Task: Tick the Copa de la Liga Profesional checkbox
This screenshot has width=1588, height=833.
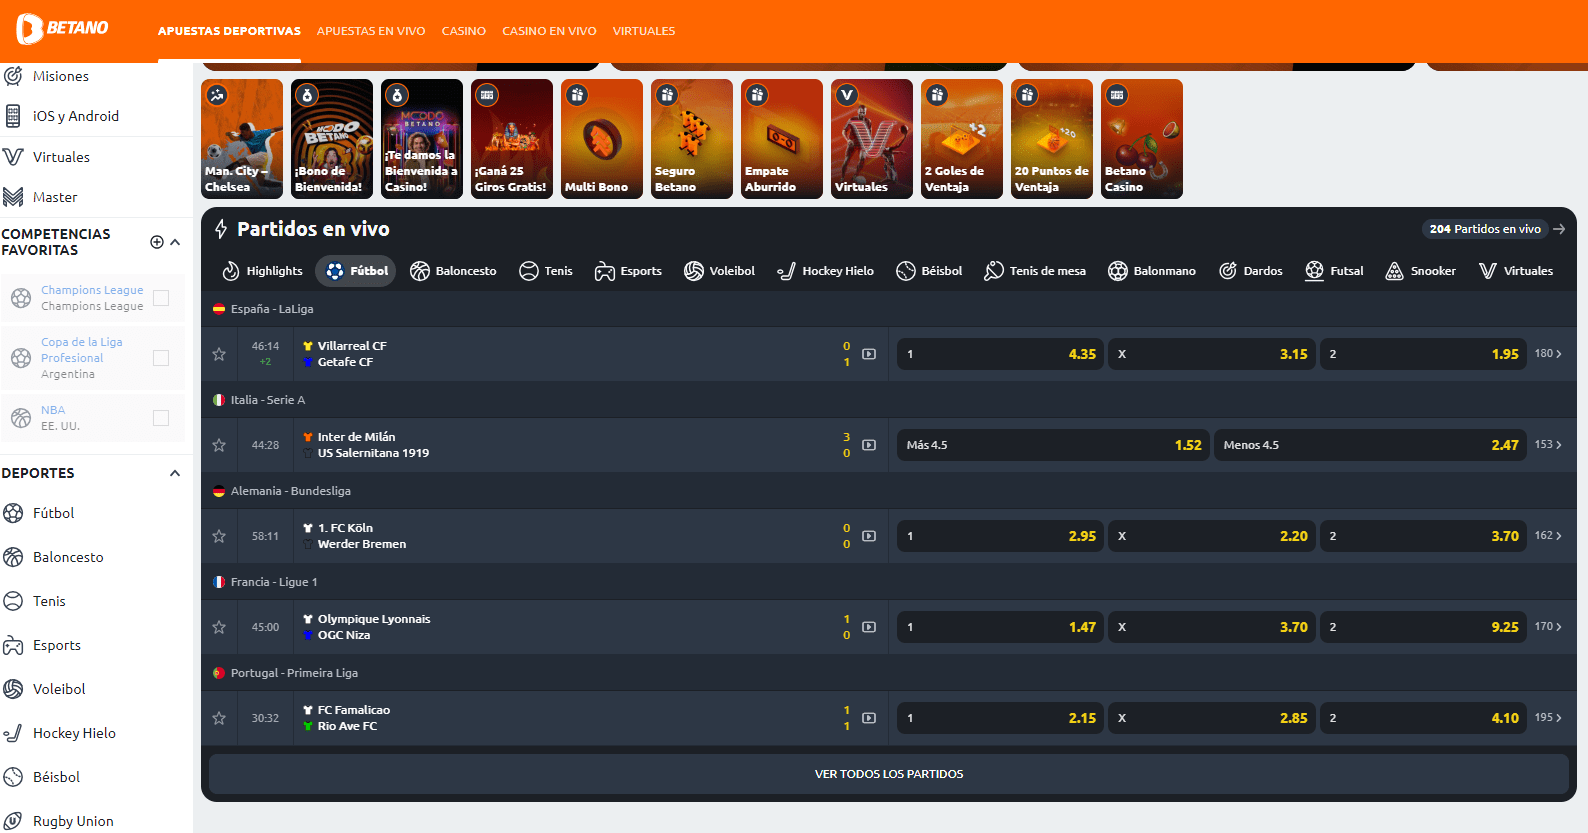Action: tap(161, 358)
